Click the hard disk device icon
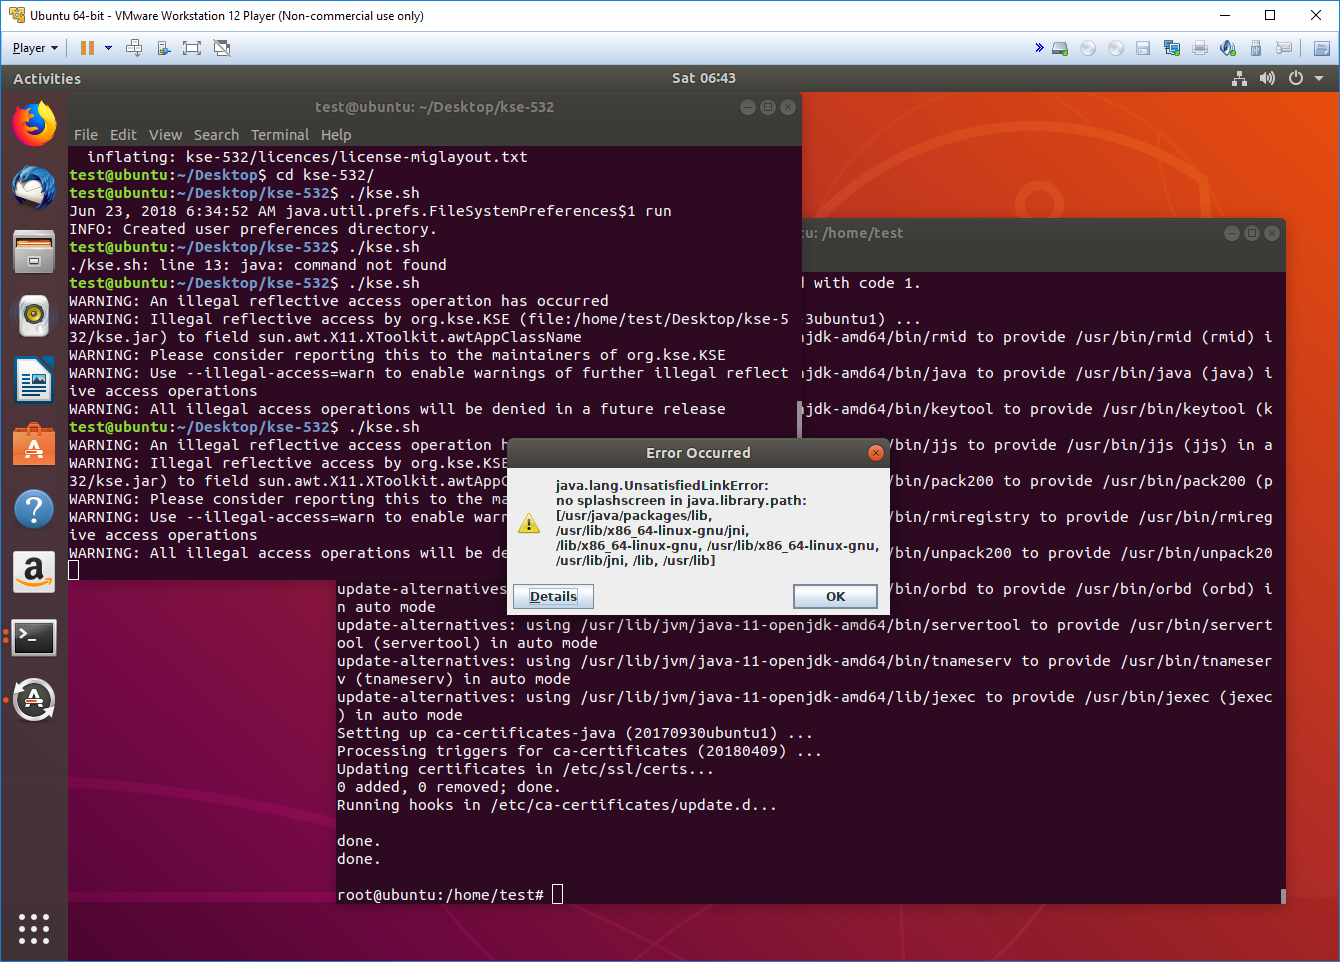Viewport: 1340px width, 962px height. point(1060,48)
